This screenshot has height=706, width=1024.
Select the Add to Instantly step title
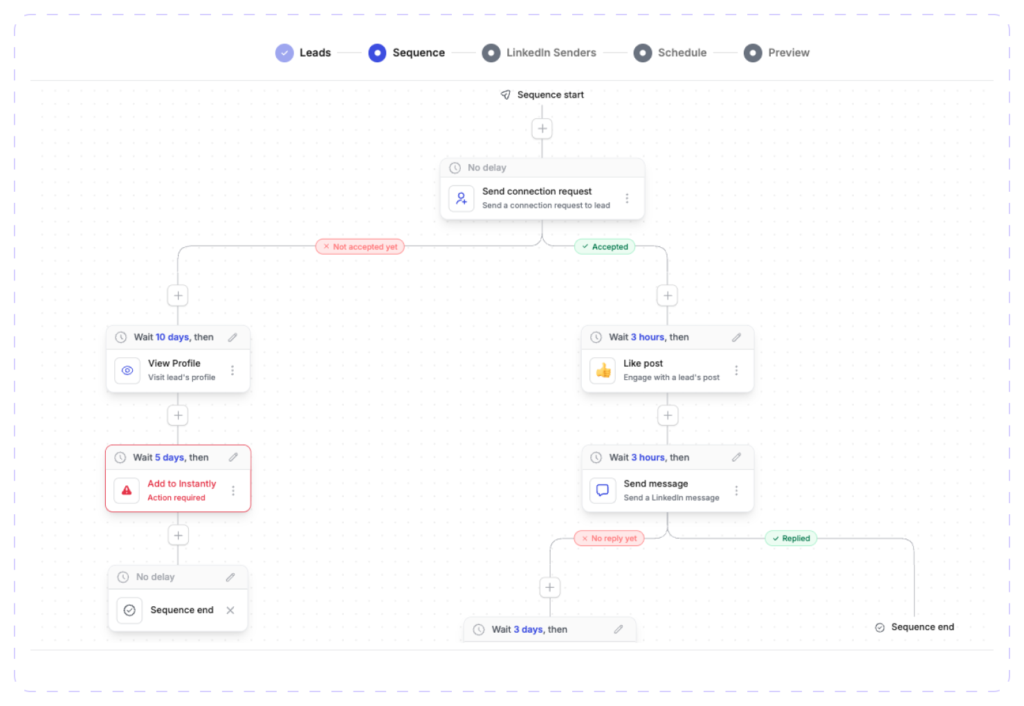click(x=182, y=483)
